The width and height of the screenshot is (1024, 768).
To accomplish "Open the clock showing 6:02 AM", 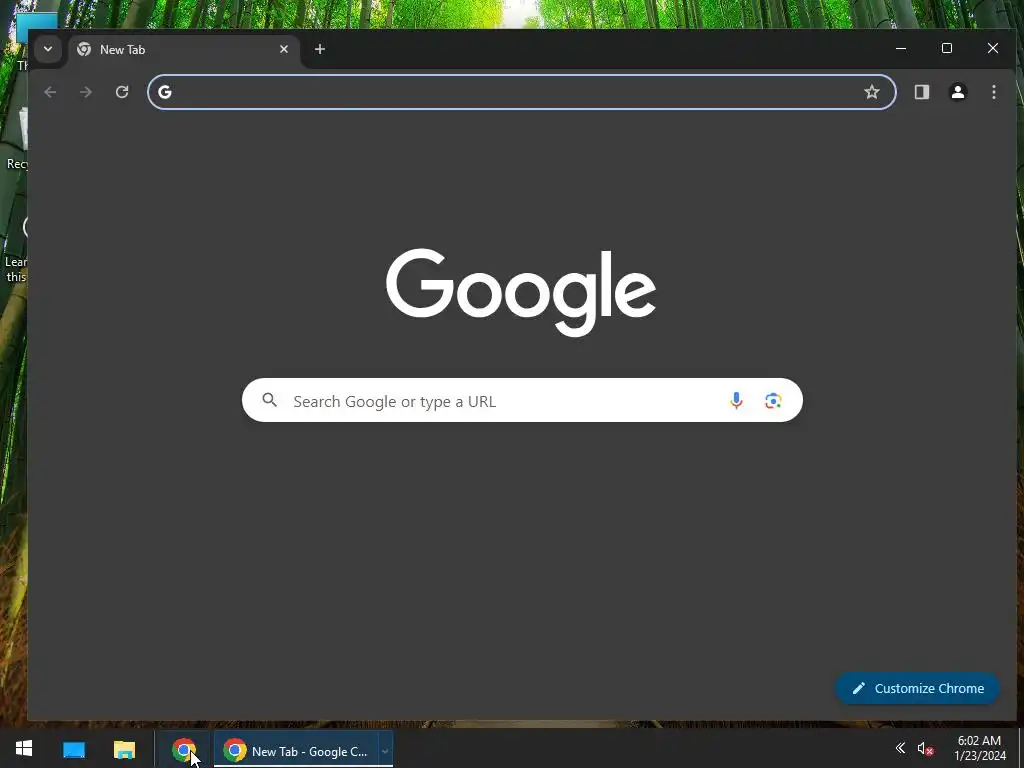I will point(979,748).
